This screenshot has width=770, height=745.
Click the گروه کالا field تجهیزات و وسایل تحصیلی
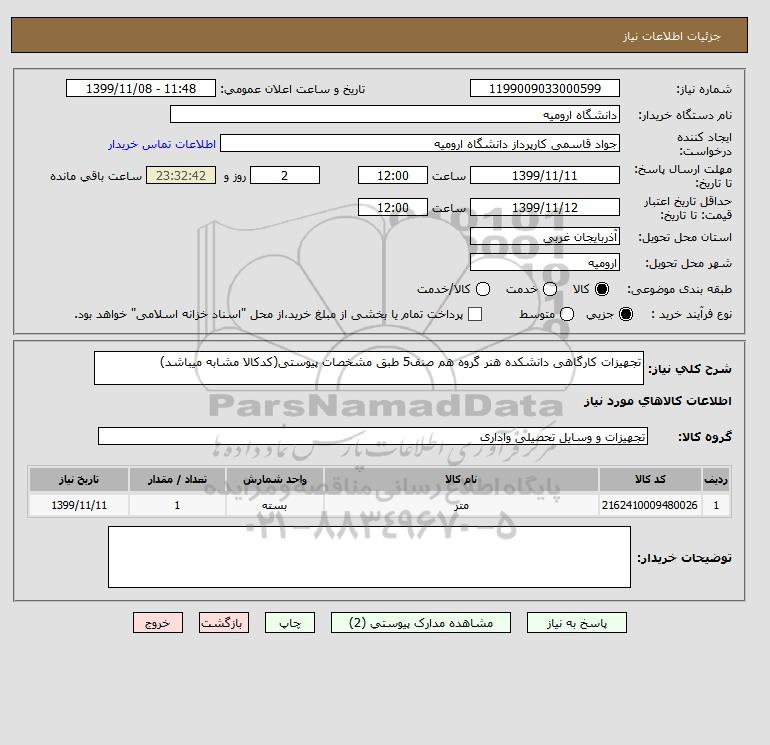(373, 436)
